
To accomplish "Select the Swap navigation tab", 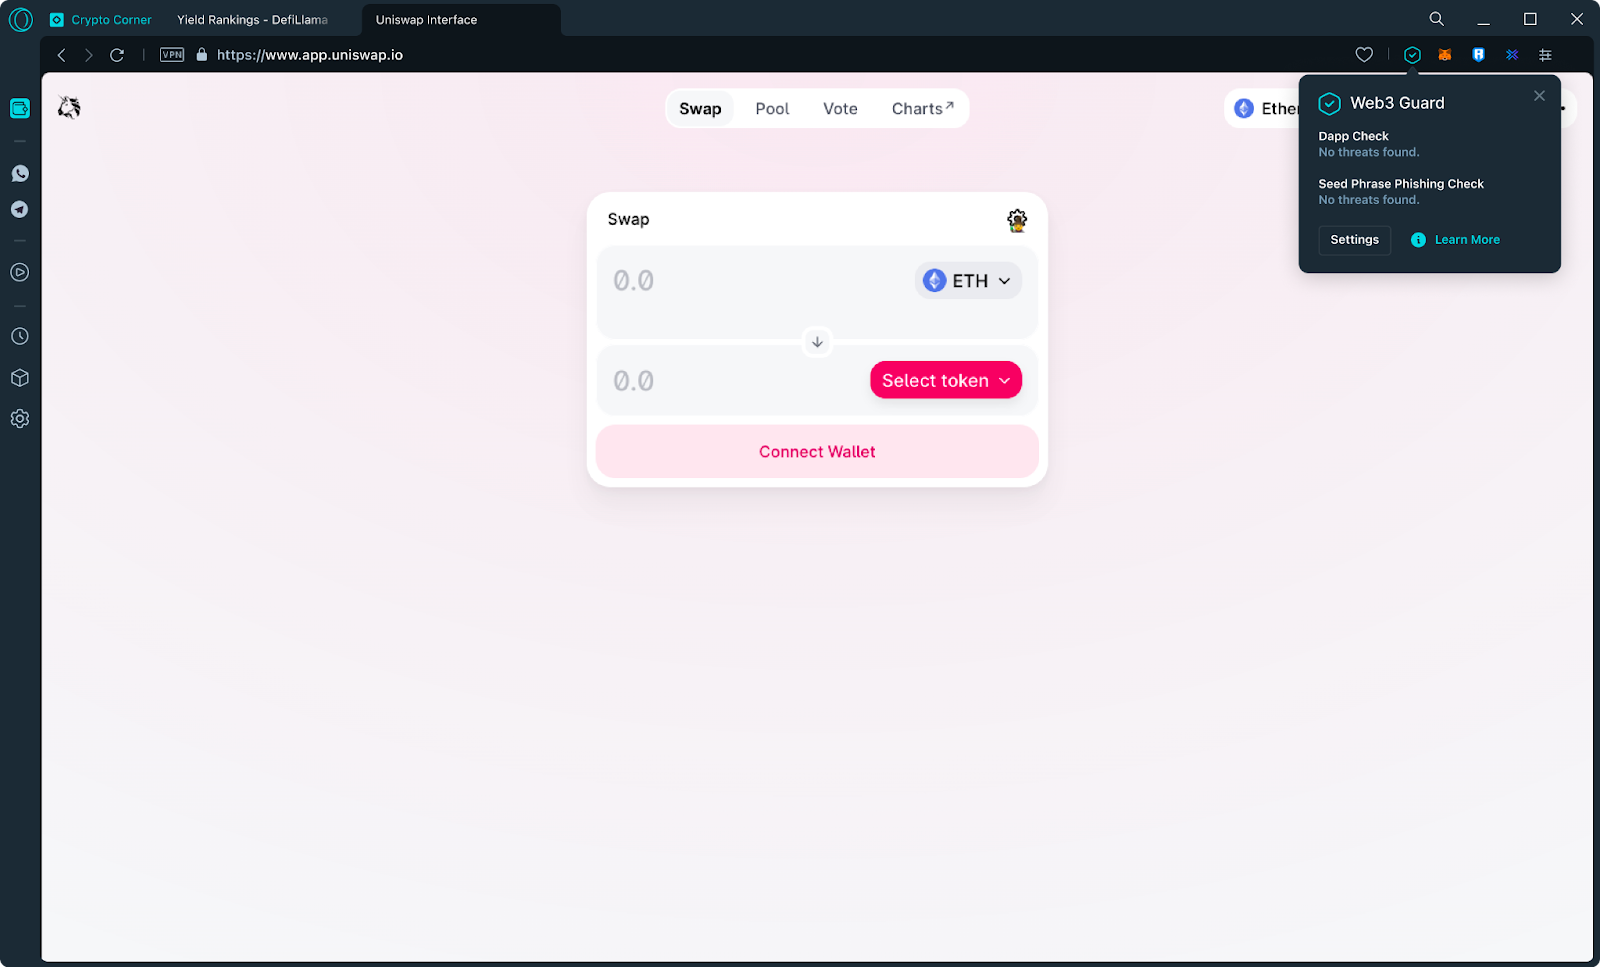I will [700, 109].
